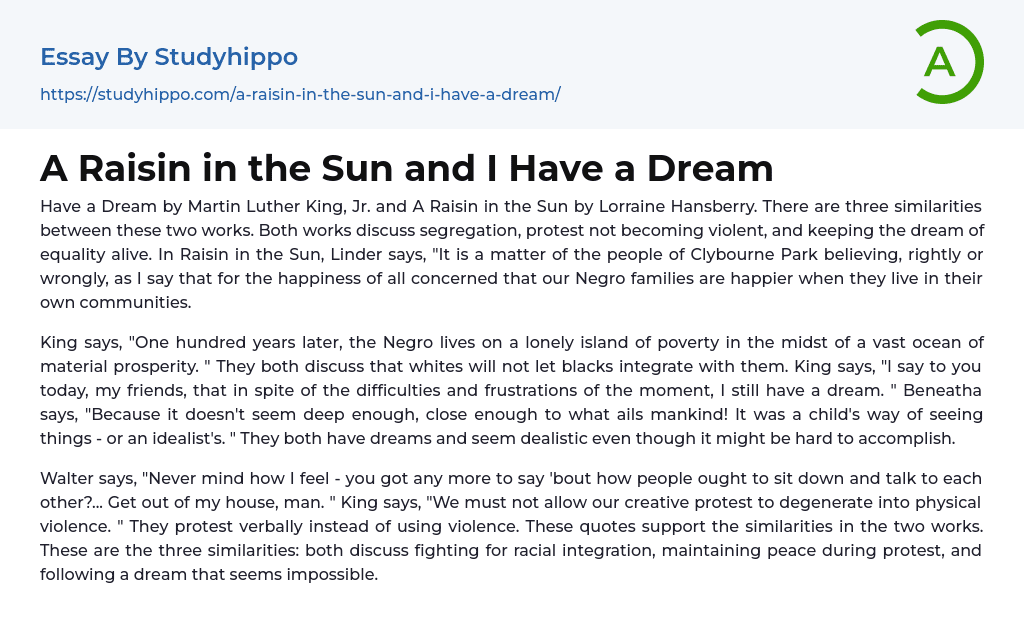Click the words 'material prosperity'

click(113, 366)
